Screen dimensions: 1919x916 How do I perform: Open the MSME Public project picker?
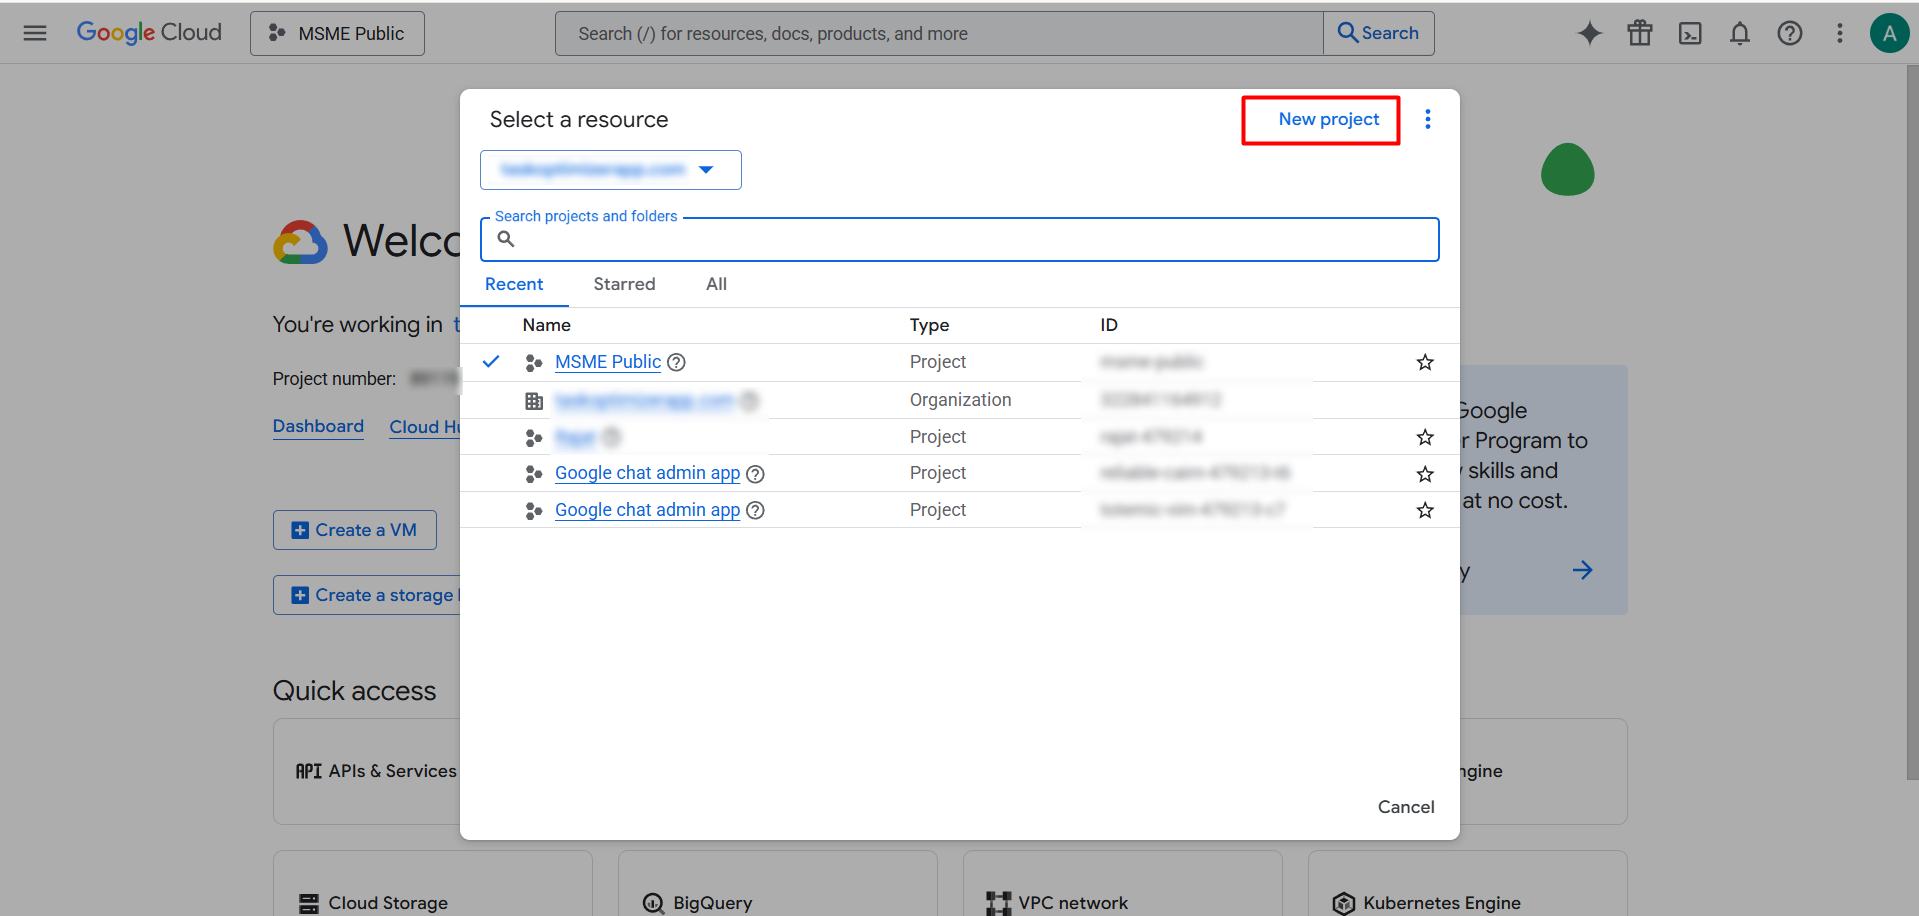[337, 33]
